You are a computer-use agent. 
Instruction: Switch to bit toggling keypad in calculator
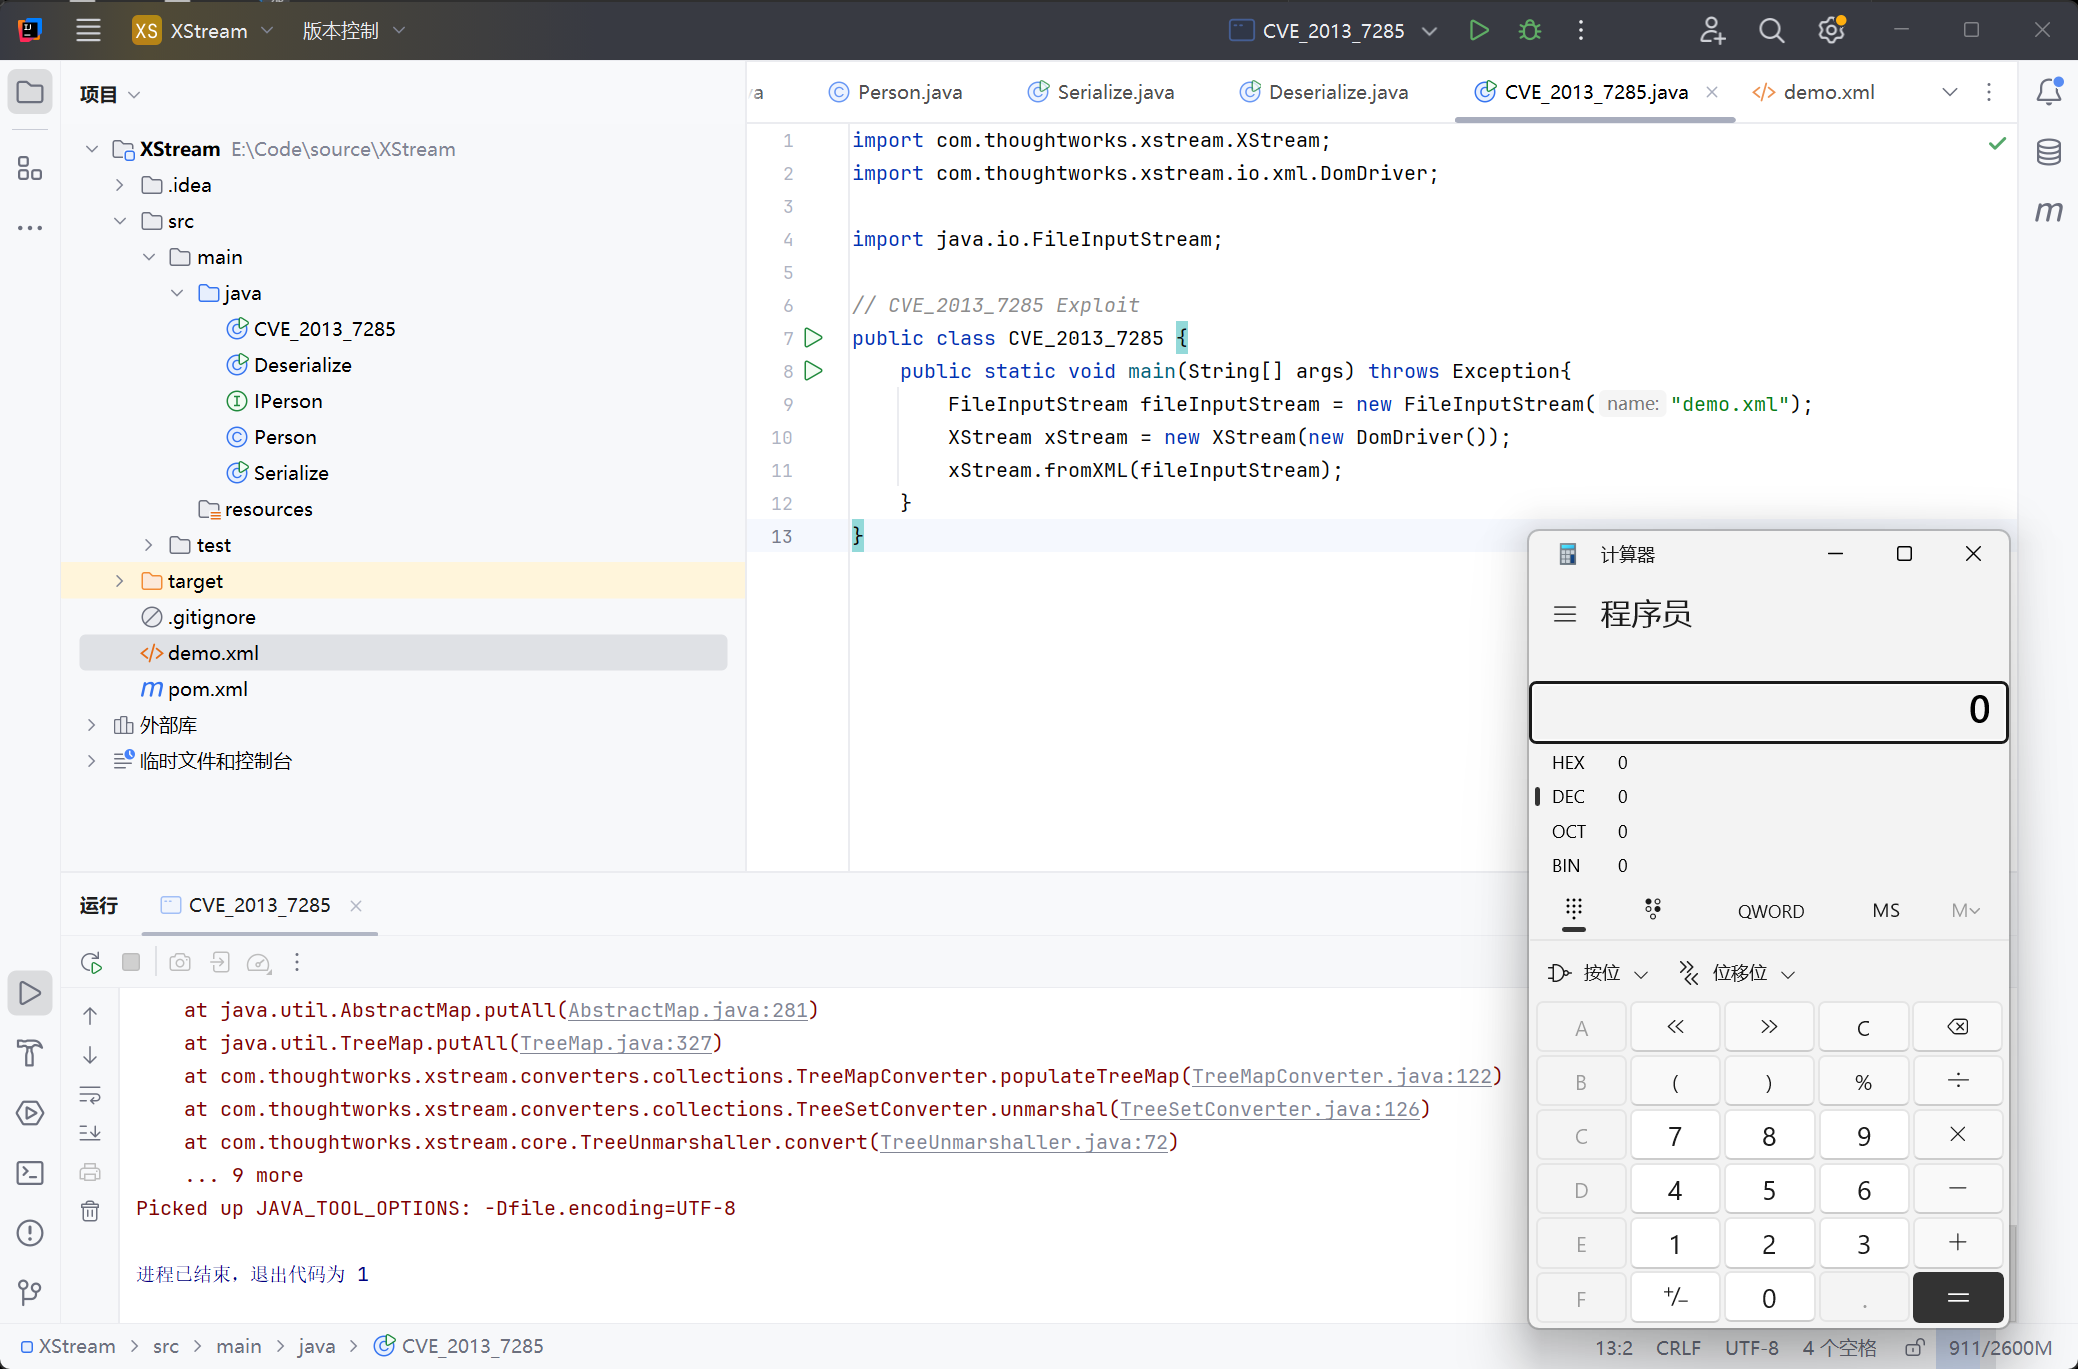[1652, 909]
